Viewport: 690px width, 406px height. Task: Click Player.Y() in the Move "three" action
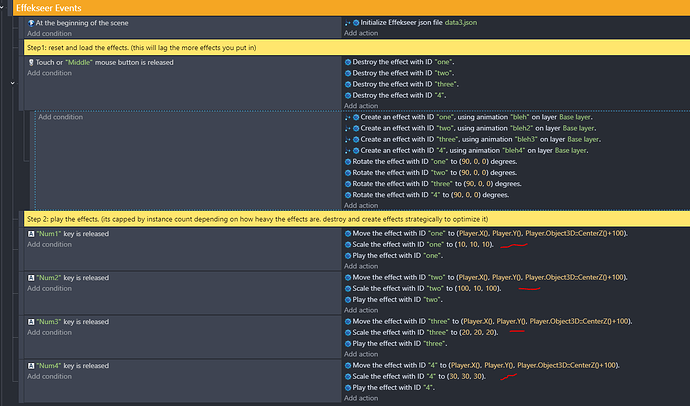click(511, 321)
